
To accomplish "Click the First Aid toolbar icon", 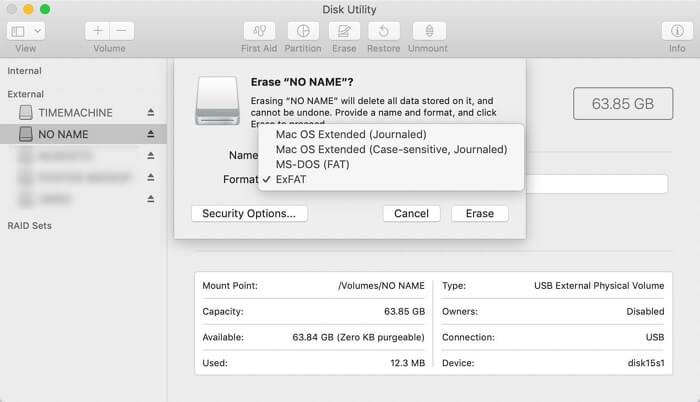I will (x=259, y=31).
